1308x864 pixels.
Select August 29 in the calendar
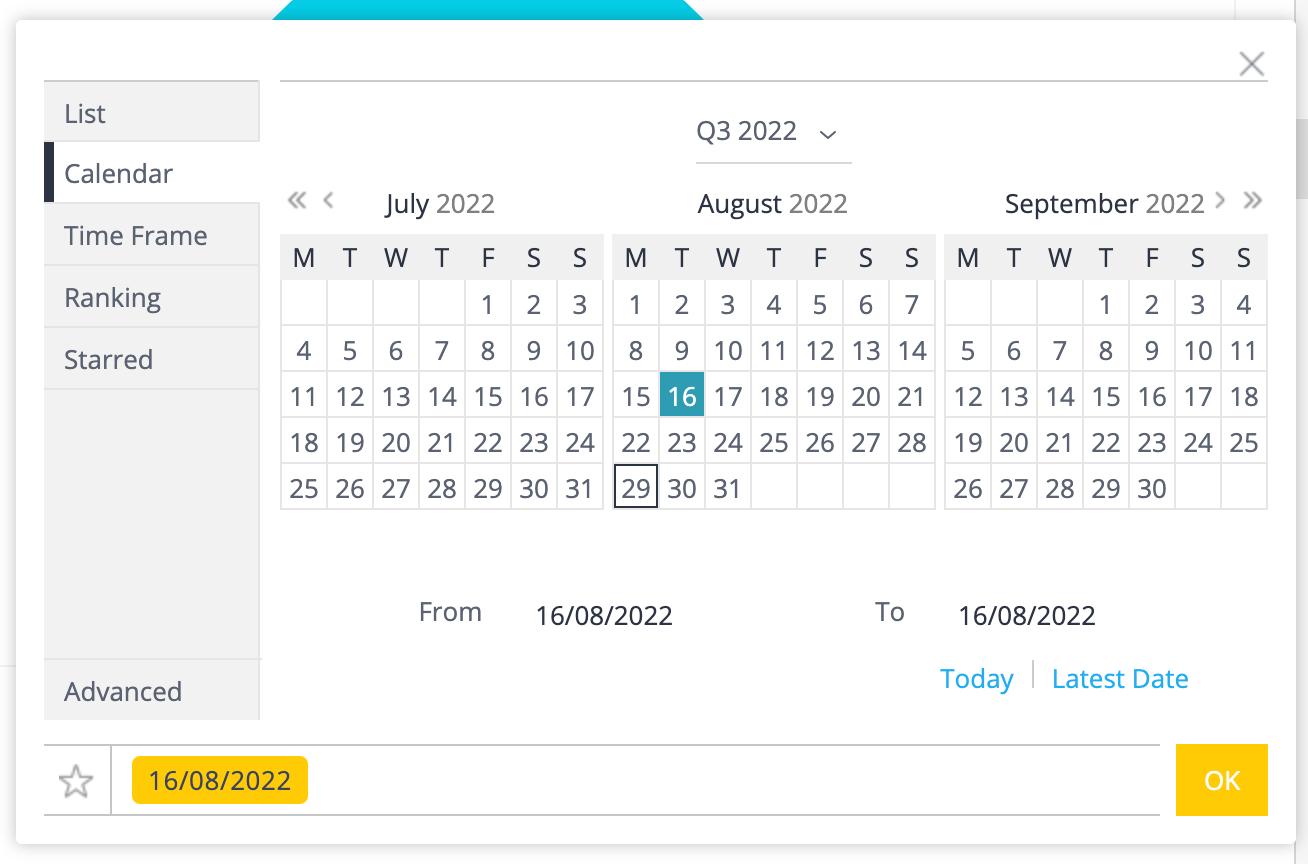(636, 489)
